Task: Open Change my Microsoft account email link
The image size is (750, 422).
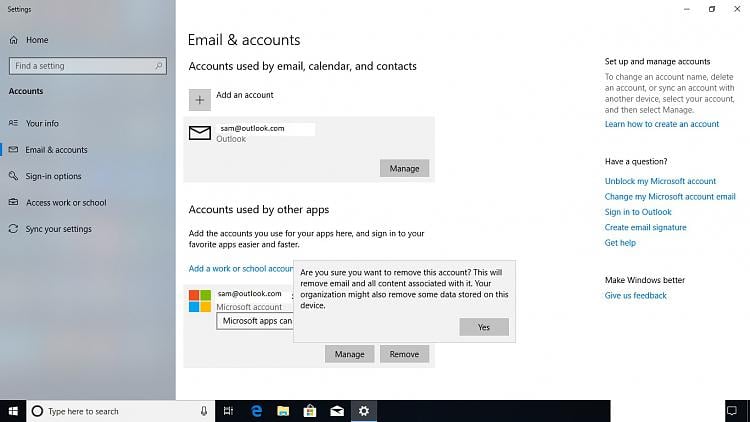Action: pyautogui.click(x=670, y=197)
